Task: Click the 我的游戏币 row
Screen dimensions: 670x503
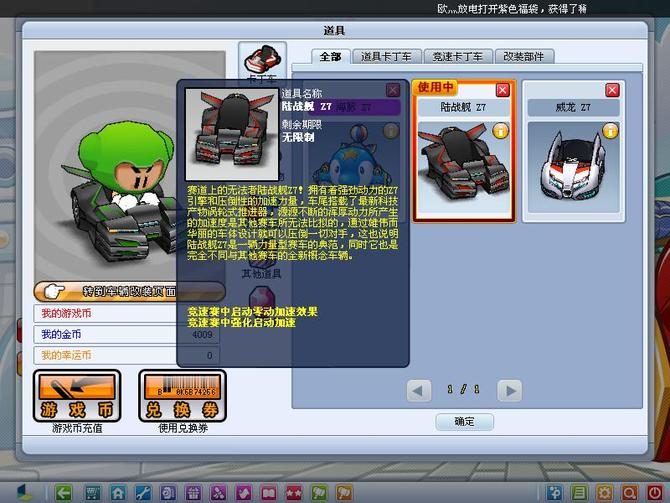Action: 126,313
